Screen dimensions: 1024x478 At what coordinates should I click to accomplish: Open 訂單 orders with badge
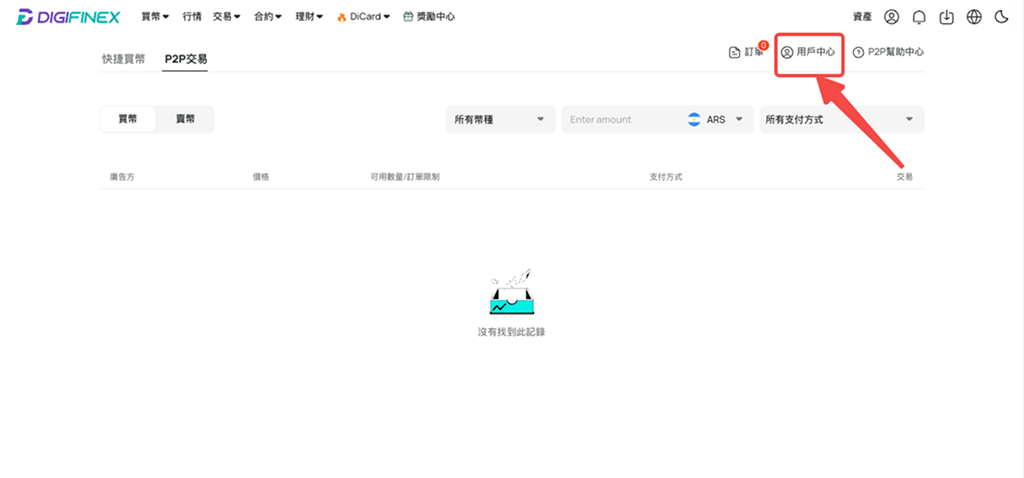coord(748,52)
